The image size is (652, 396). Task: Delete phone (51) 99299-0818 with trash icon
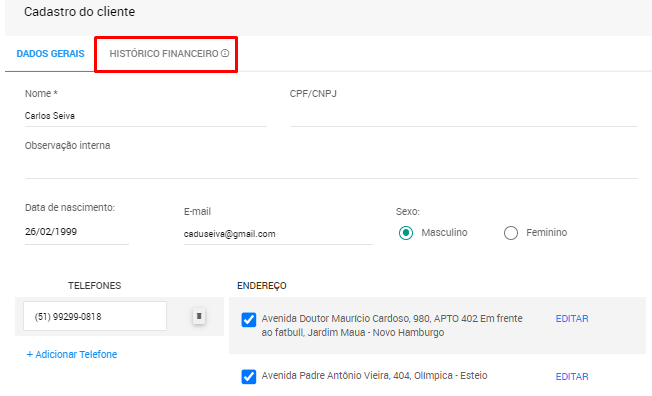point(199,316)
